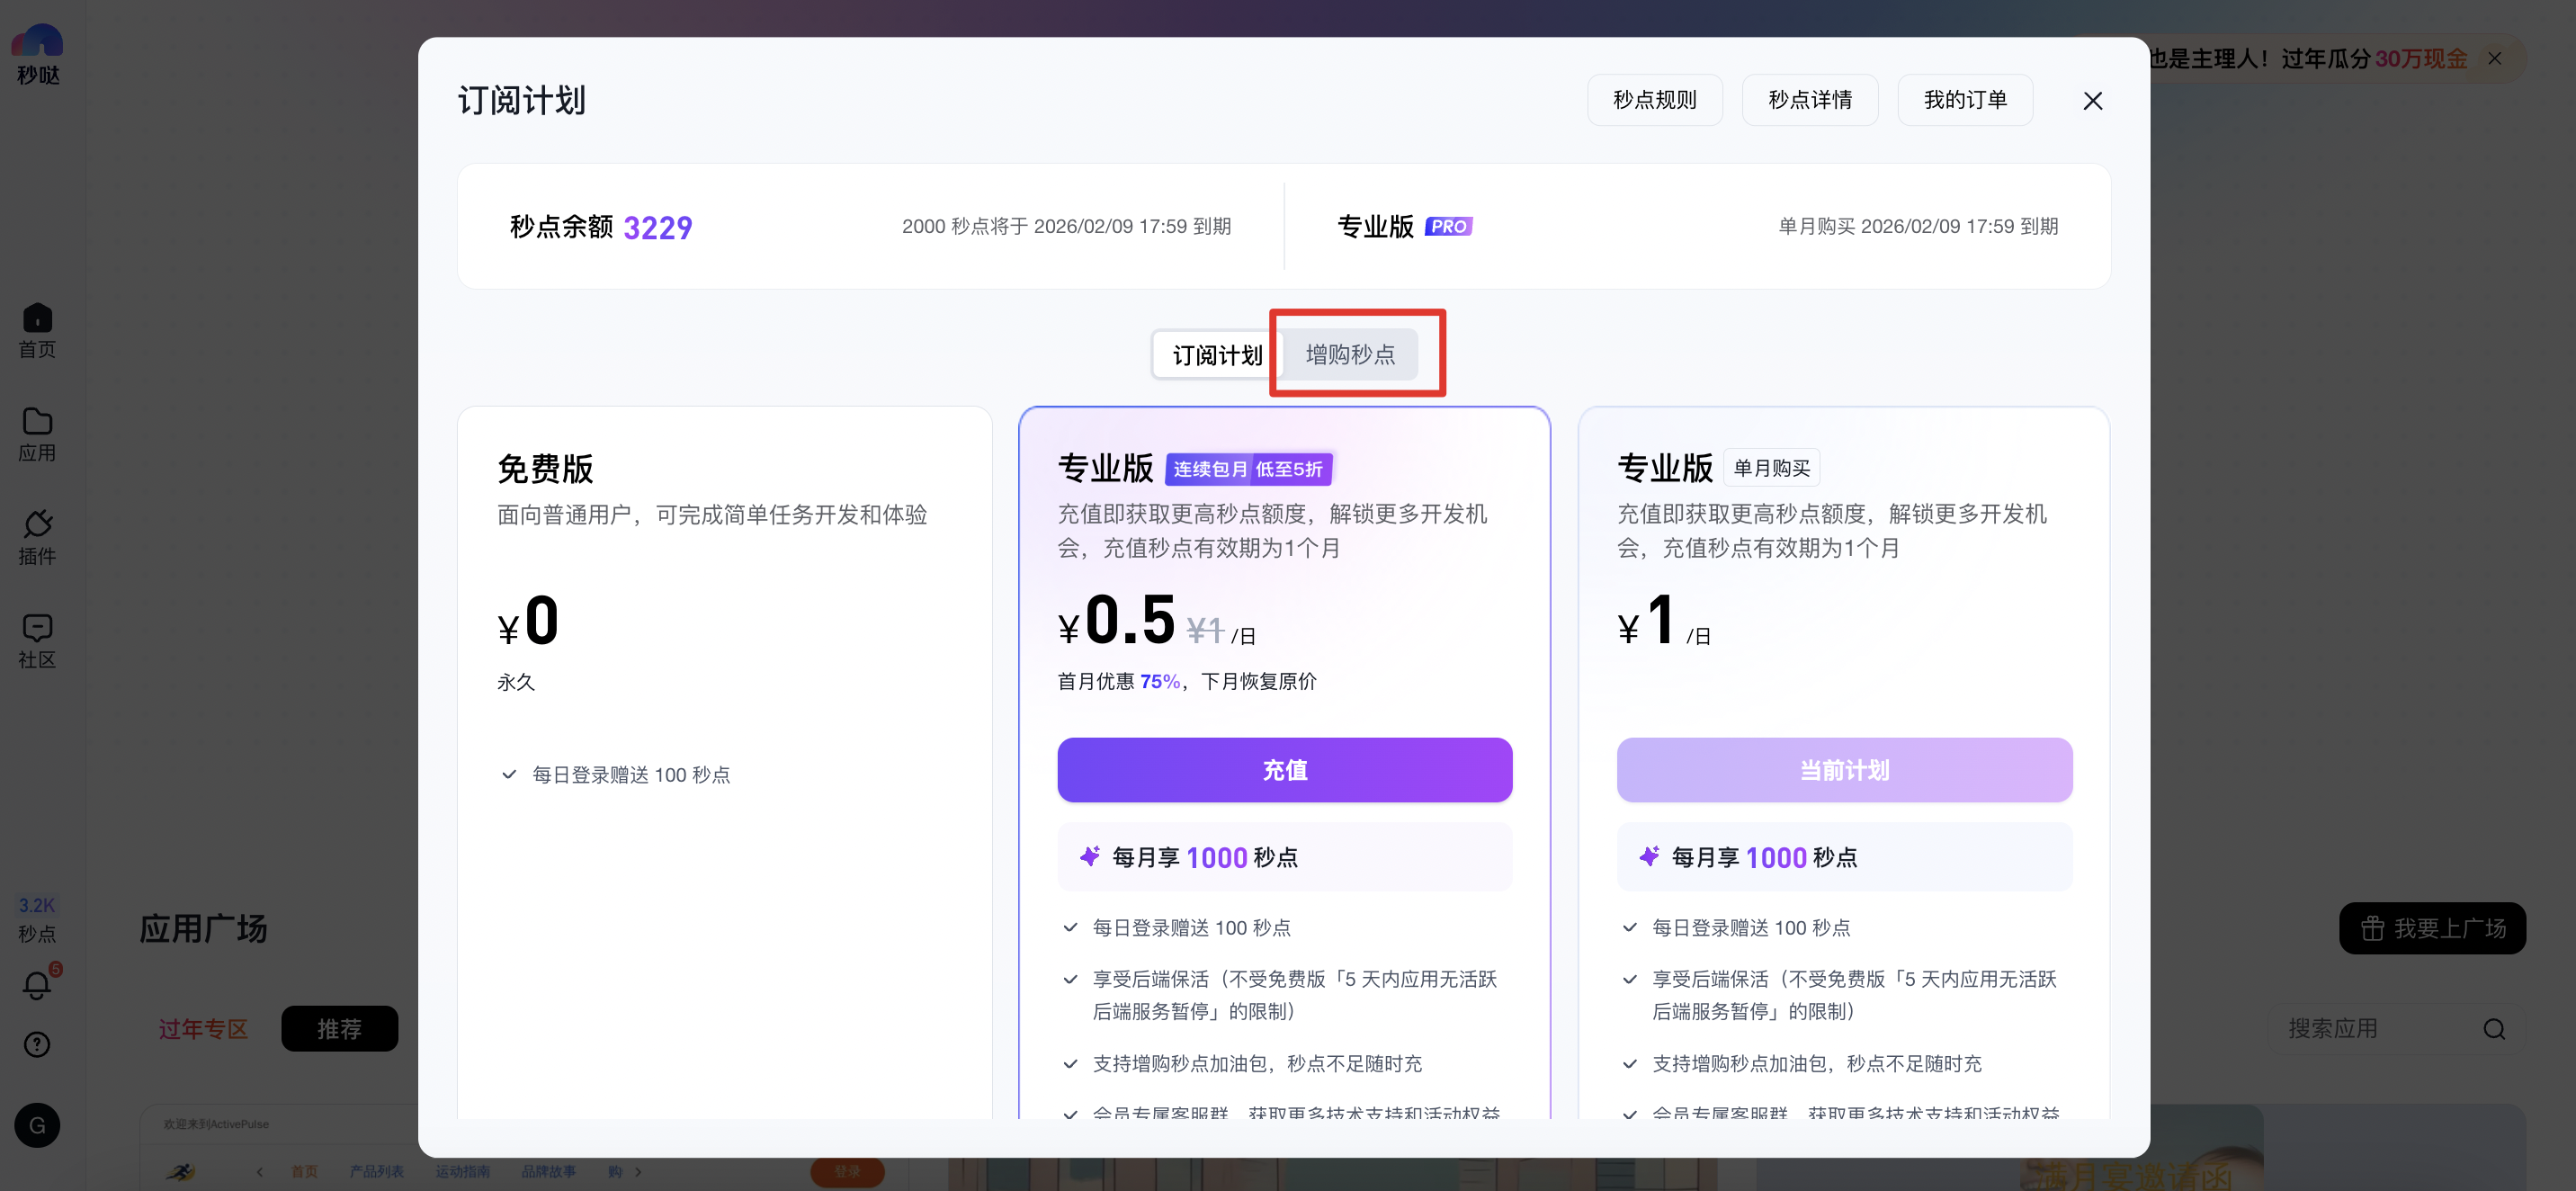The width and height of the screenshot is (2576, 1191).
Task: Click the 充值 recharge button
Action: 1284,770
